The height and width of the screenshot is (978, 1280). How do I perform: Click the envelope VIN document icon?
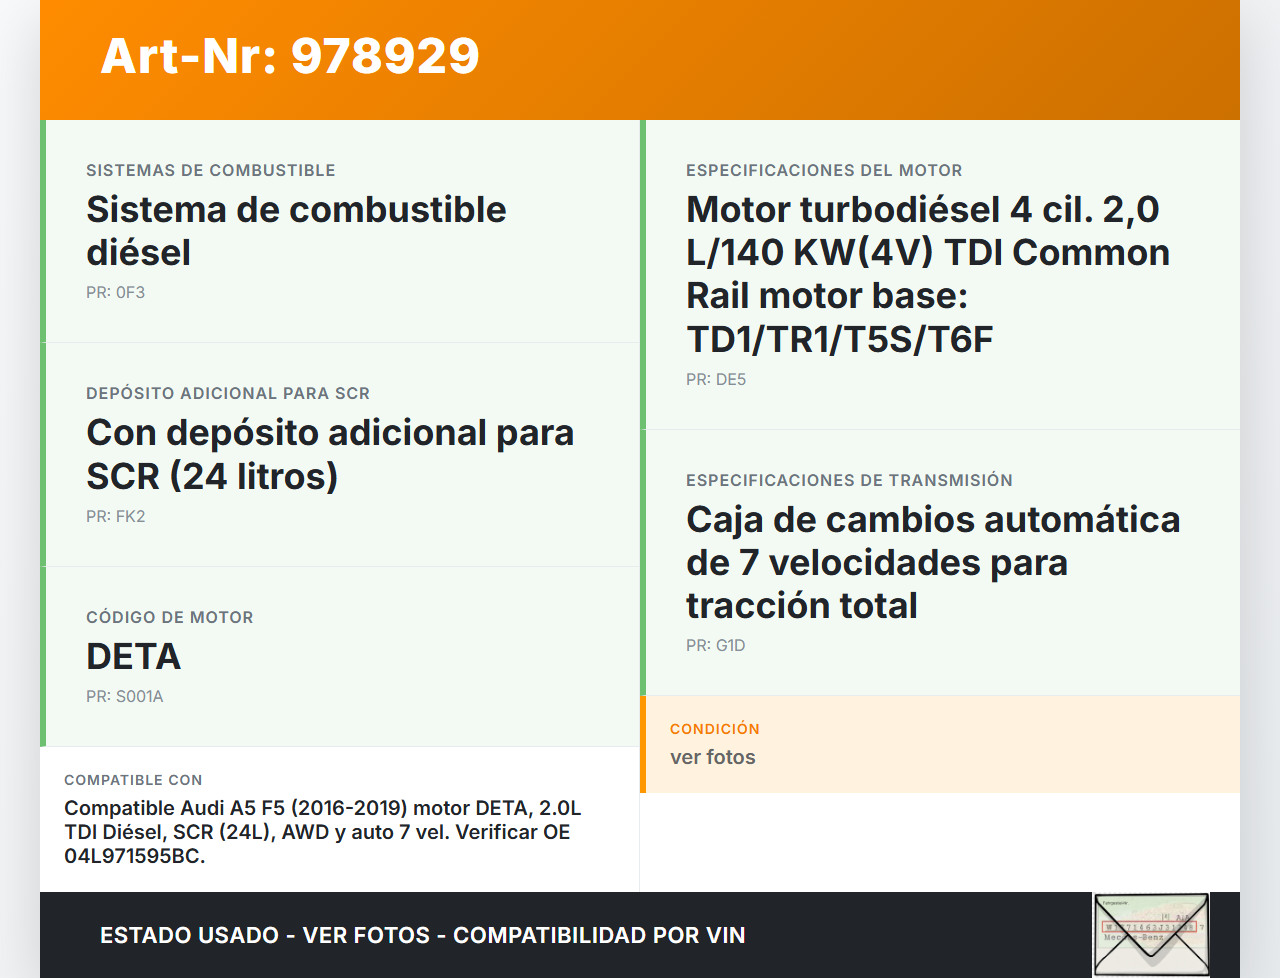tap(1150, 934)
